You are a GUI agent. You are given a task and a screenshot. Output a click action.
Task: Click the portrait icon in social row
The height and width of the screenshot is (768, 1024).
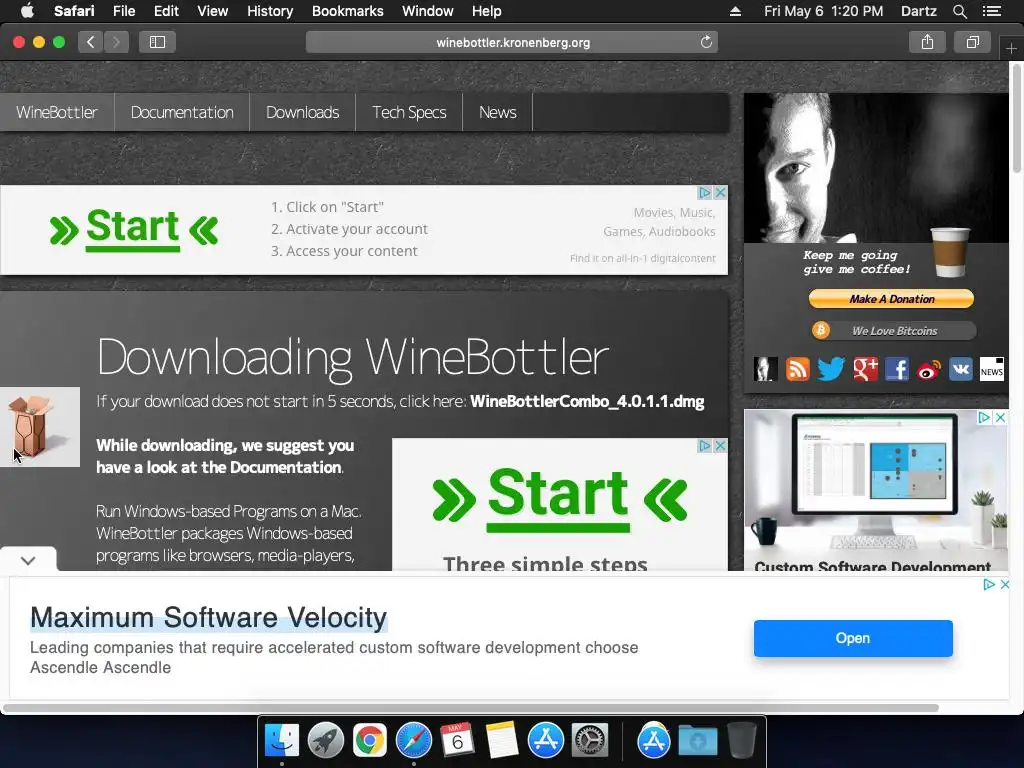coord(765,370)
